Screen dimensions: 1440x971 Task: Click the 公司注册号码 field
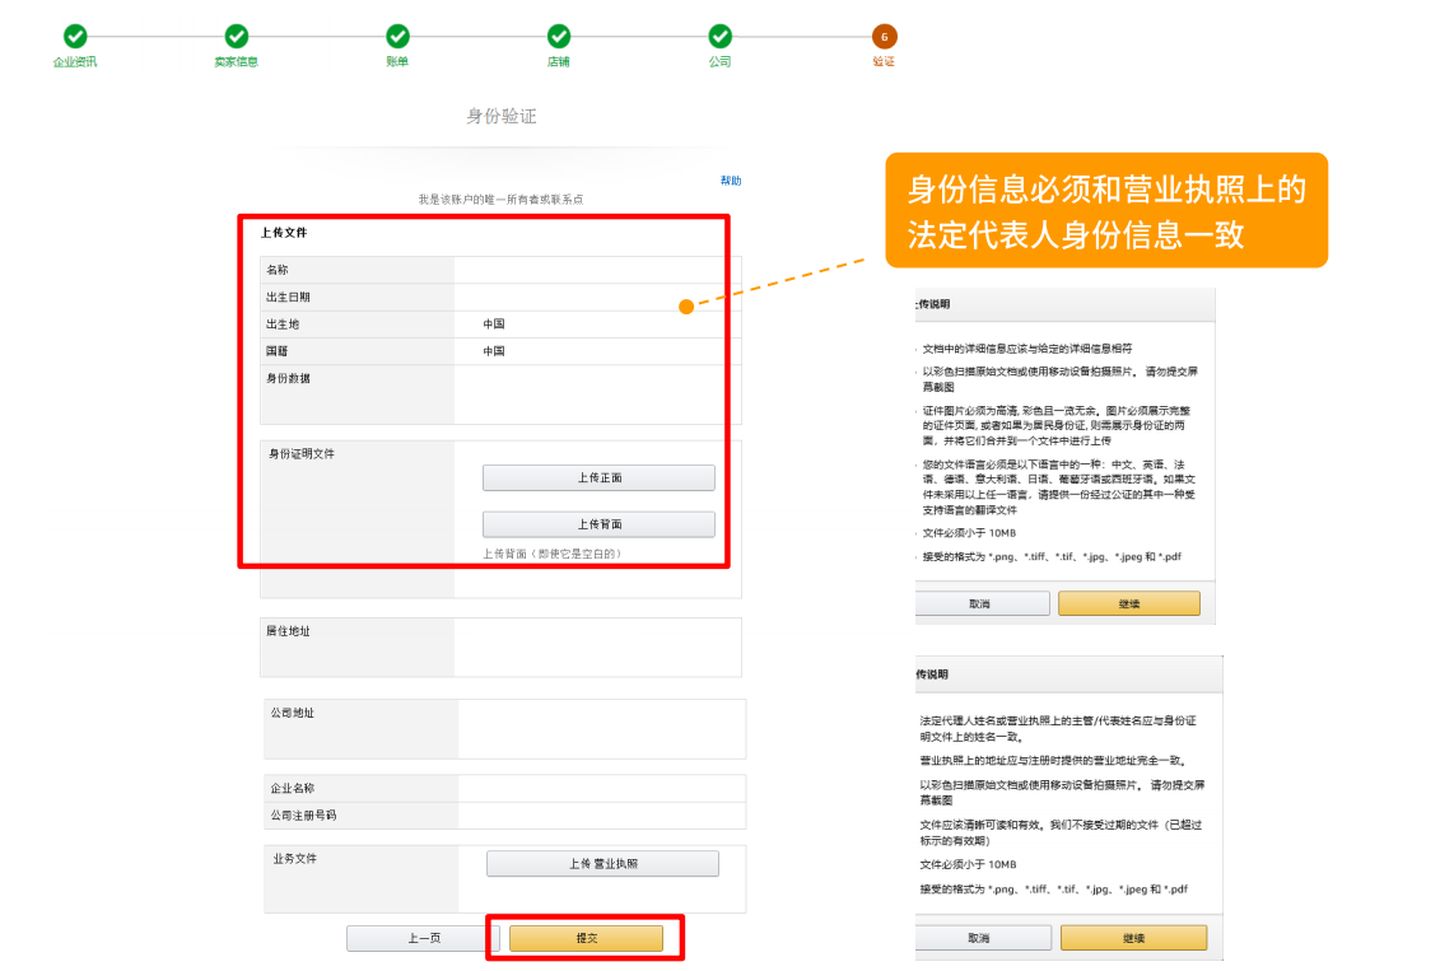(x=601, y=815)
